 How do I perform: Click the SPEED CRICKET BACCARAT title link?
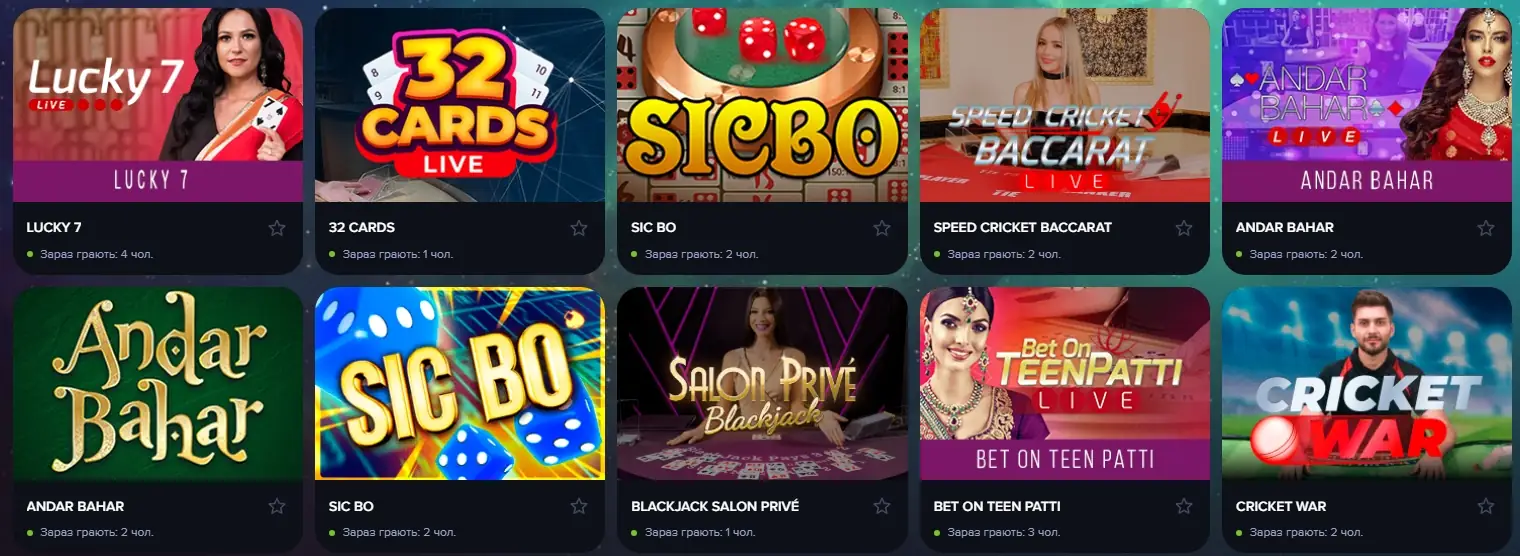(x=1022, y=227)
